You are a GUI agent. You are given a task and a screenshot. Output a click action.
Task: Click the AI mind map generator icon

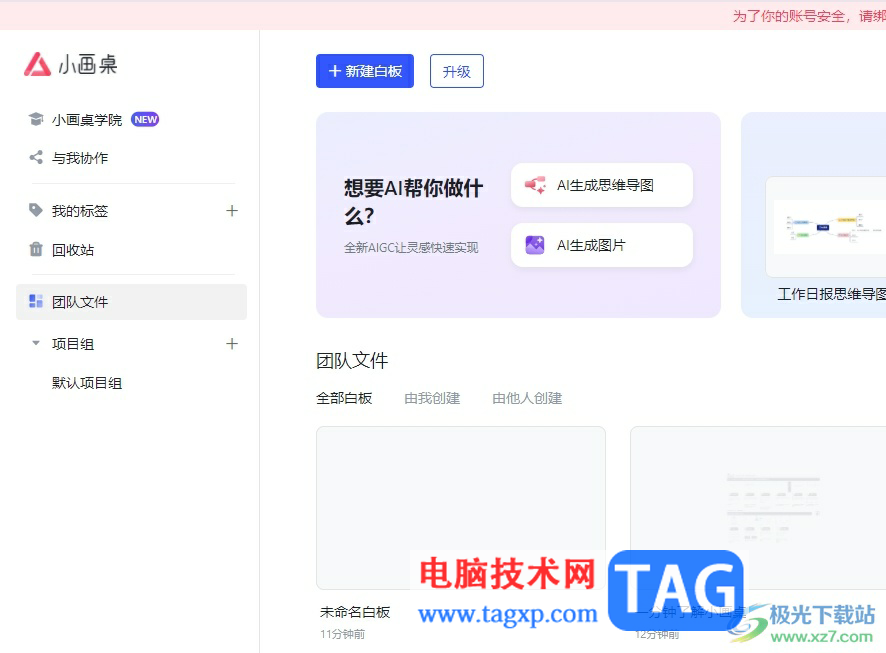(535, 185)
